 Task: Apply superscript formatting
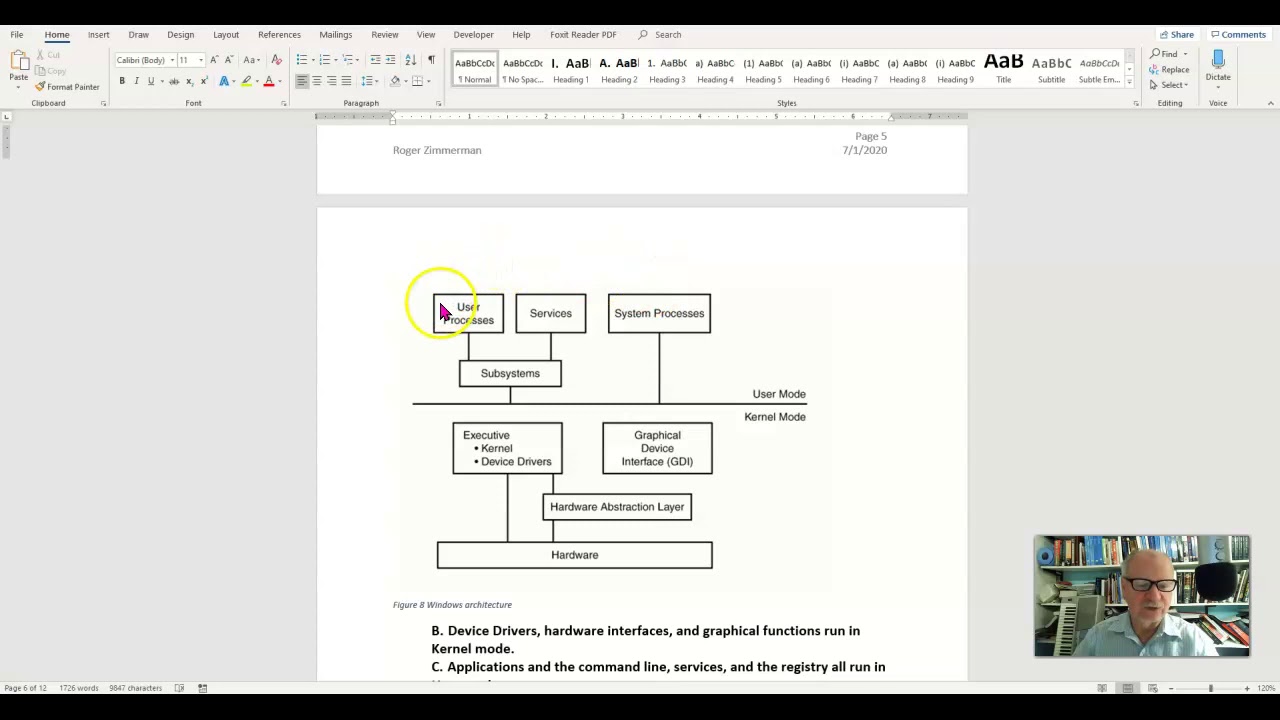(x=203, y=81)
